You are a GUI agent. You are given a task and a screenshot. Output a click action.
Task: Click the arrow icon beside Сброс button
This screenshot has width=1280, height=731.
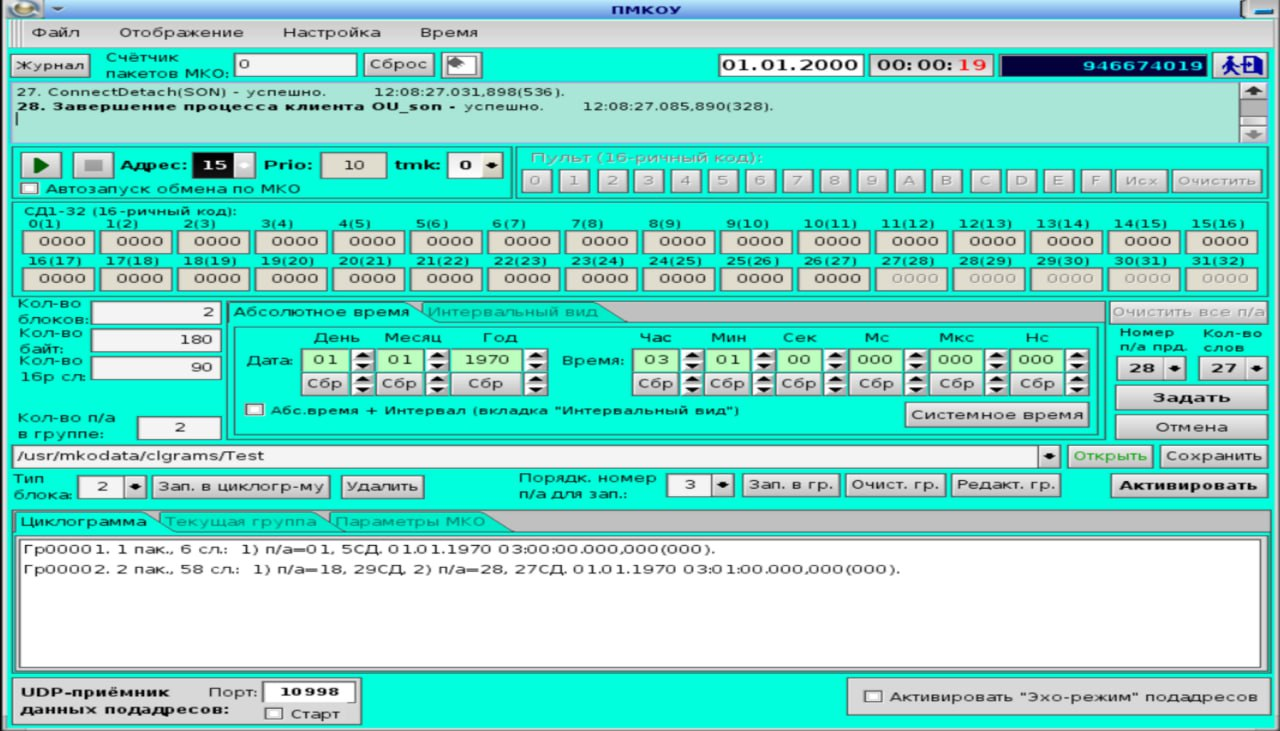pyautogui.click(x=460, y=65)
